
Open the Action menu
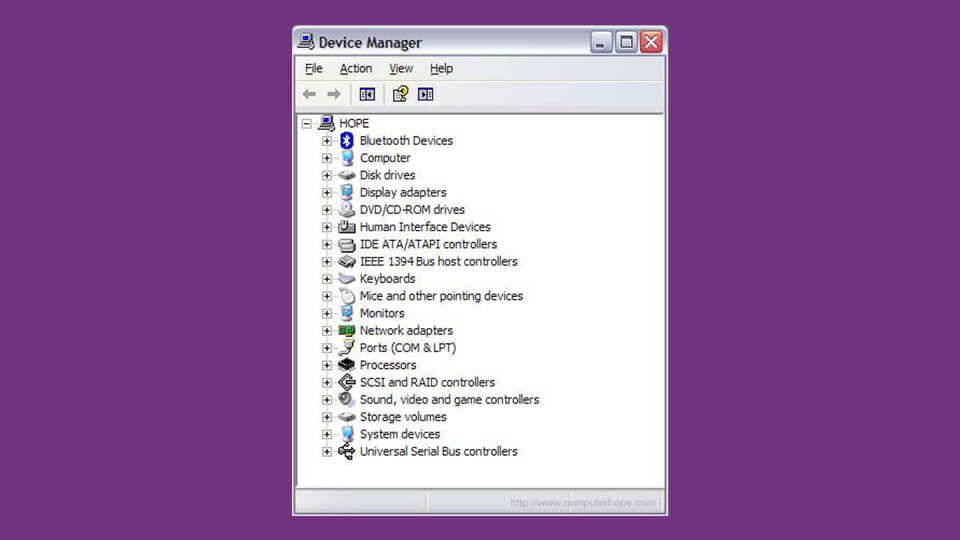click(x=355, y=69)
